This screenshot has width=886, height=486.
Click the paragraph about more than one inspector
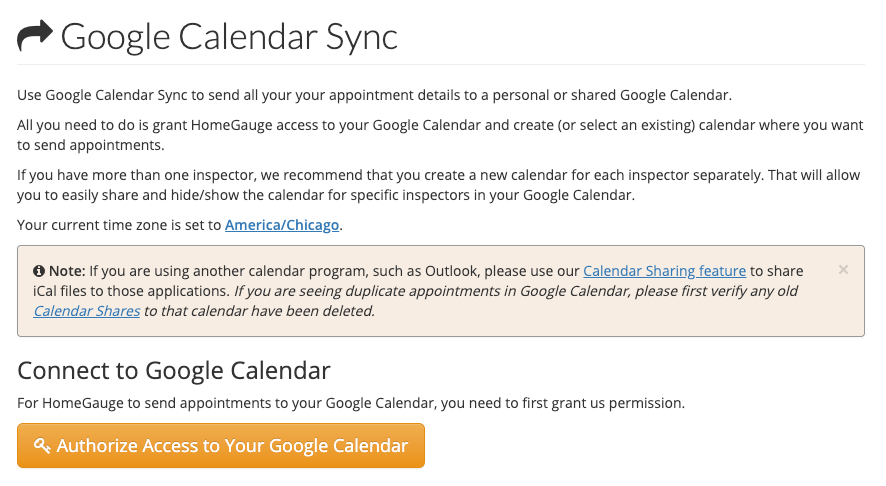438,185
